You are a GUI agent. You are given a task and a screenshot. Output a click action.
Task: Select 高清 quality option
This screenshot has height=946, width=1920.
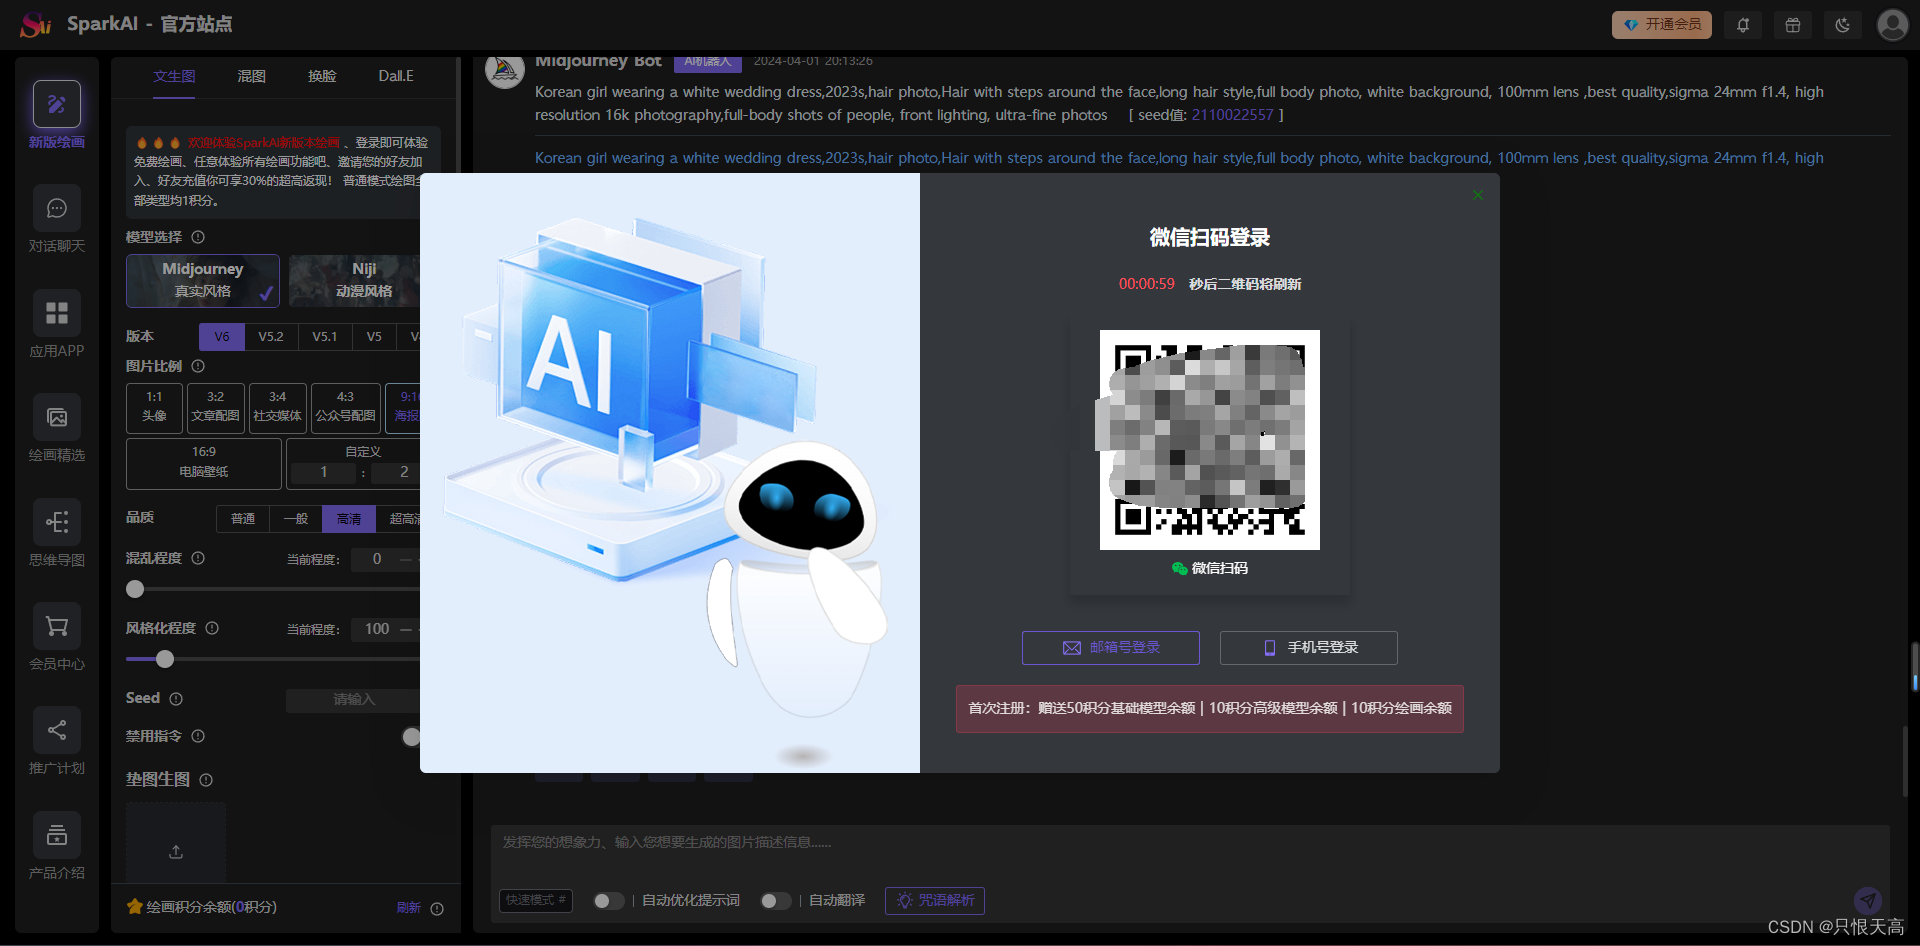(349, 519)
